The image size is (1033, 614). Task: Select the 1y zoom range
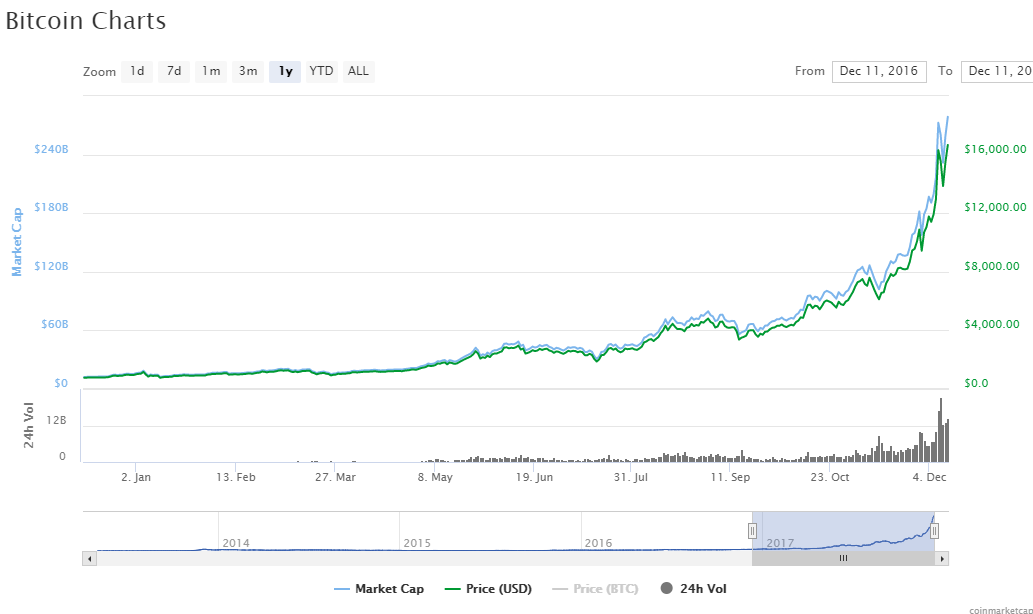click(285, 71)
